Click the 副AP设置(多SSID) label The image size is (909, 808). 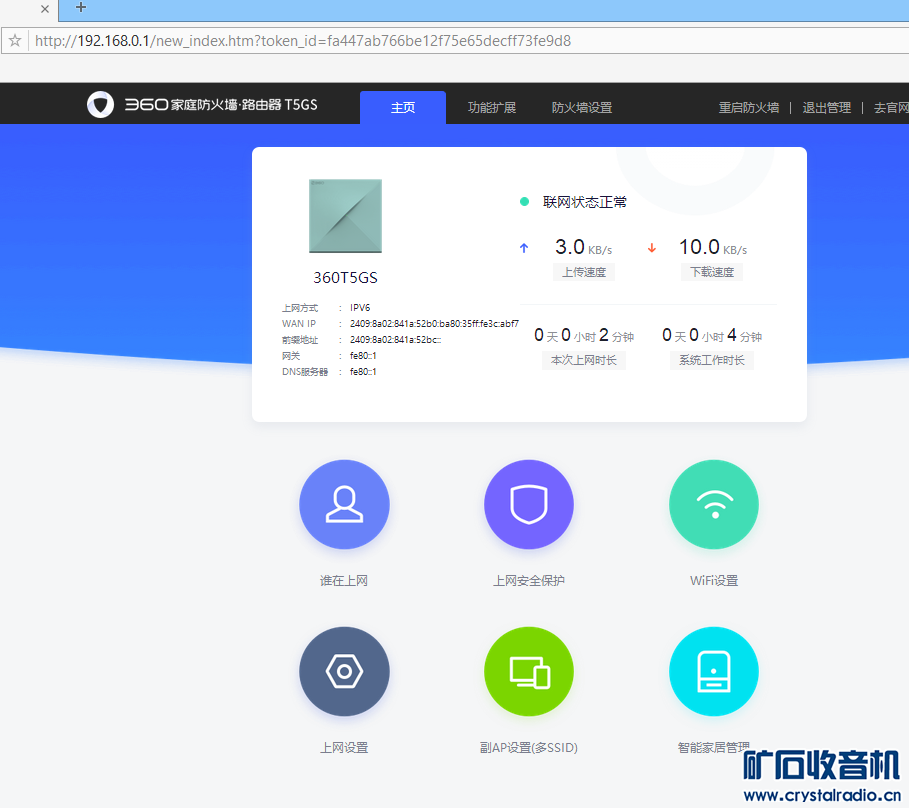529,747
